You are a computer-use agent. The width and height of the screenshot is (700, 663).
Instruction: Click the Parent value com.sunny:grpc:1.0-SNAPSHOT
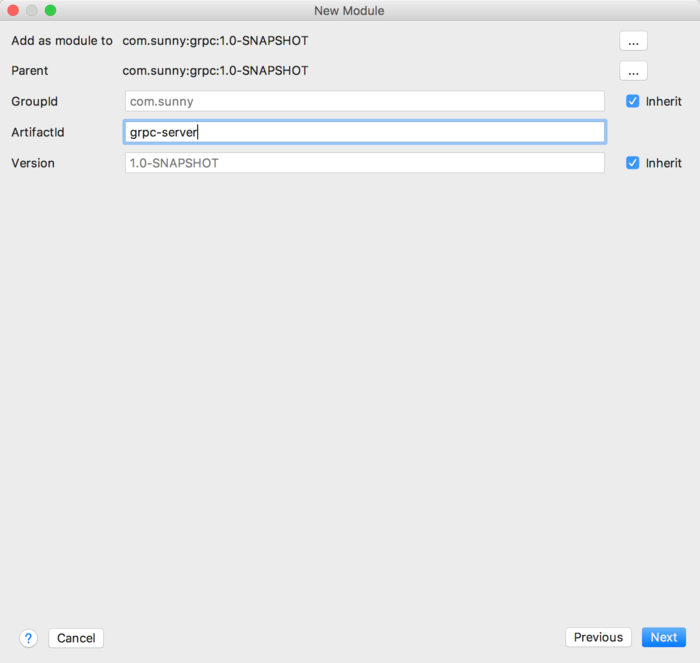pyautogui.click(x=215, y=71)
